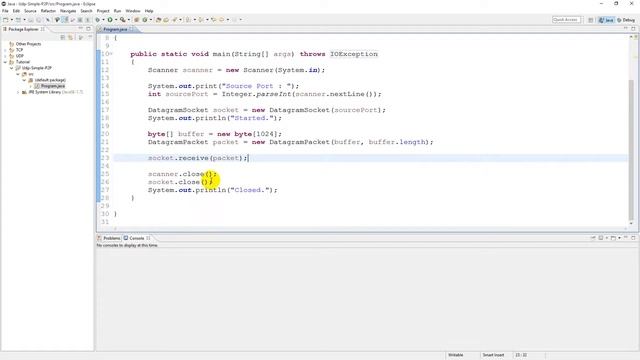Viewport: 640px width, 360px height.
Task: Click the IOException text in code
Action: [354, 54]
